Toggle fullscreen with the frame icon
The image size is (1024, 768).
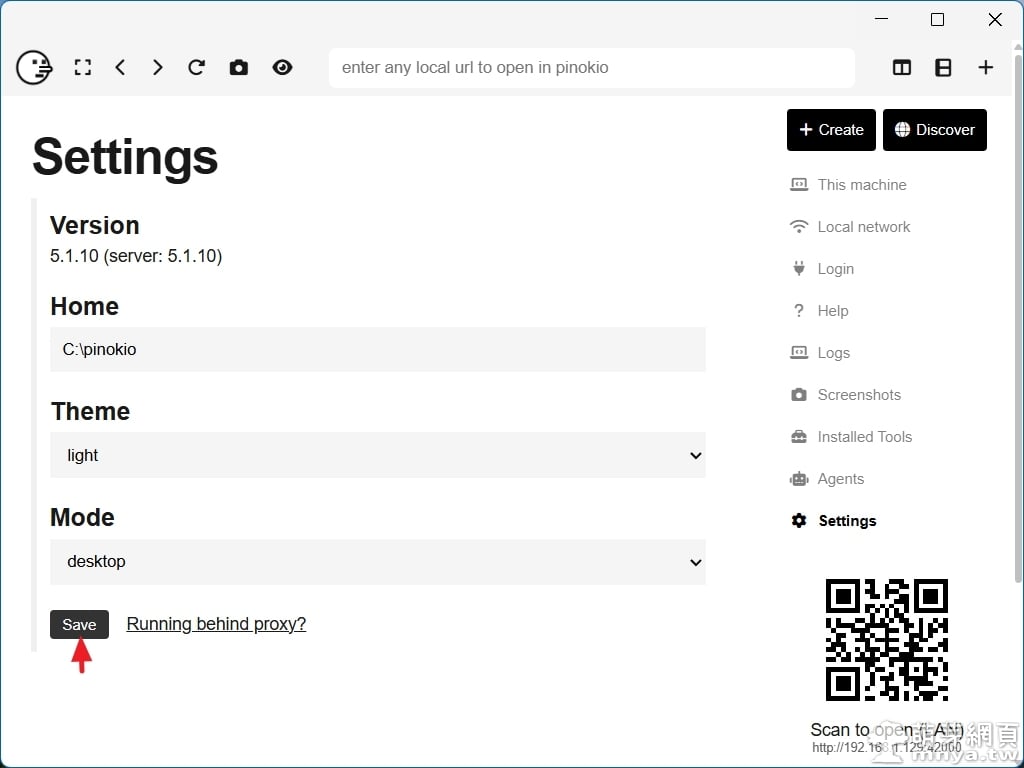(x=83, y=67)
